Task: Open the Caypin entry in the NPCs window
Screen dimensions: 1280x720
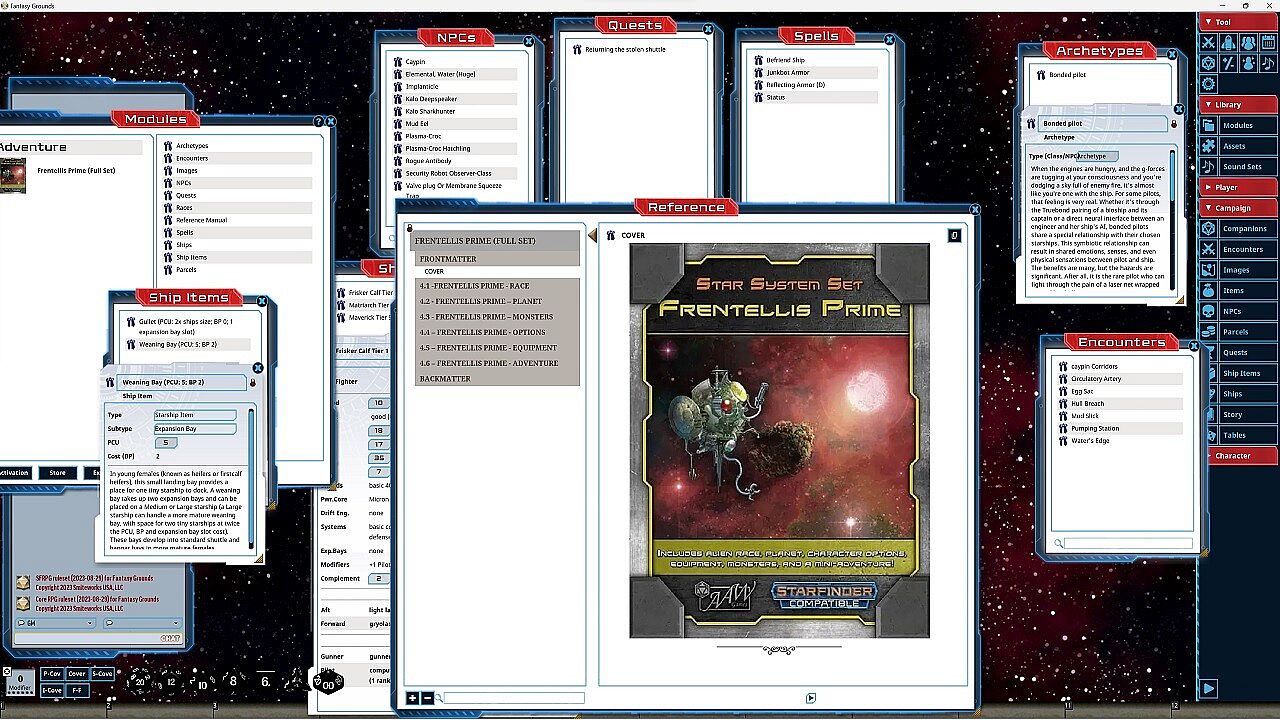Action: 415,62
